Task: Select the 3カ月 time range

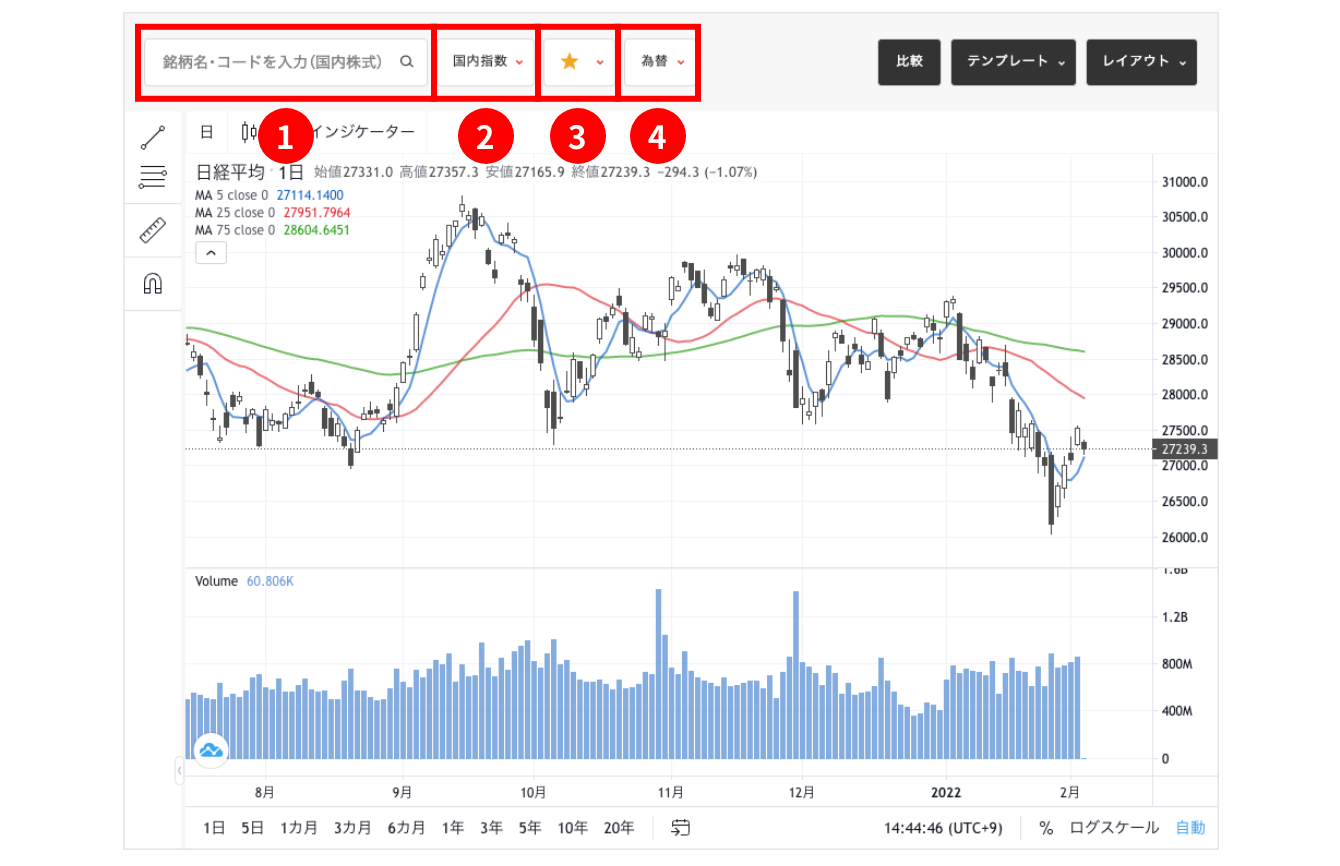Action: (353, 828)
